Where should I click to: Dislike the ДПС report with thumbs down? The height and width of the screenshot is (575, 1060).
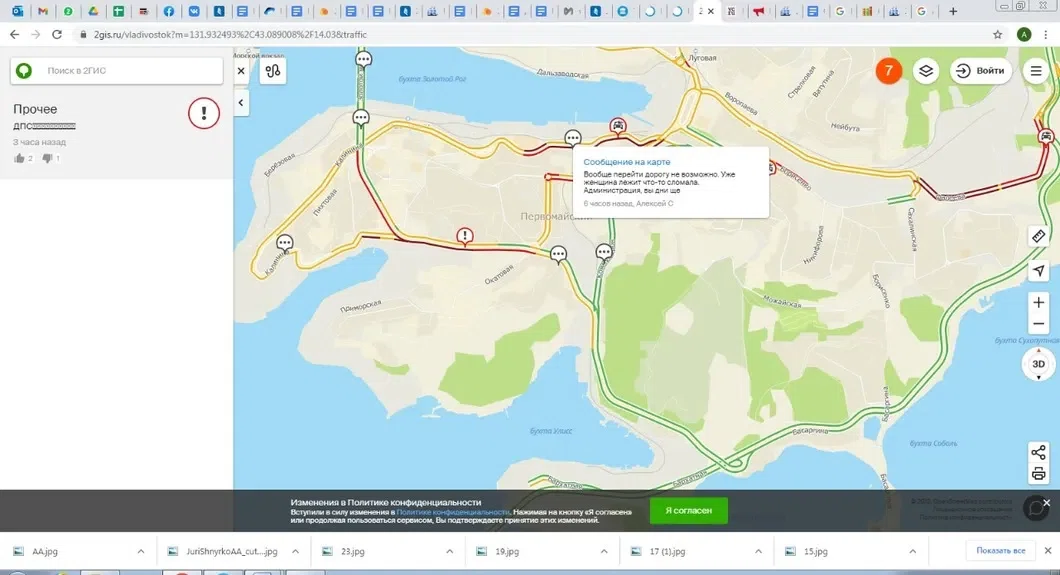[47, 158]
